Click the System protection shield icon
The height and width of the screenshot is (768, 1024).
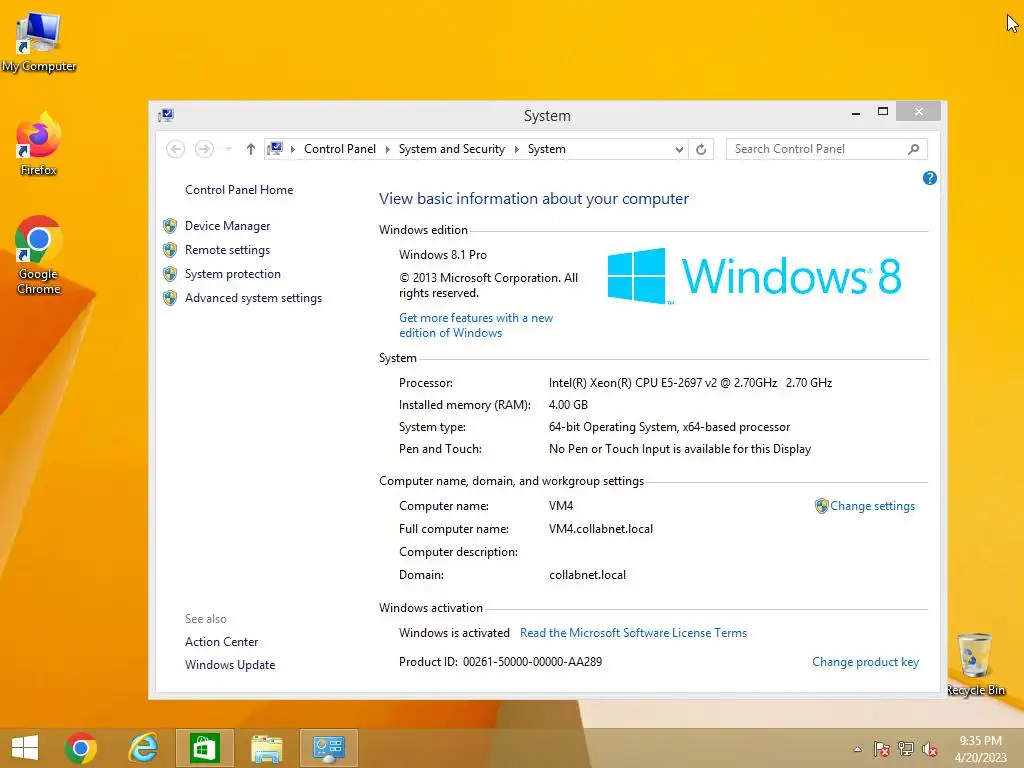pos(170,274)
